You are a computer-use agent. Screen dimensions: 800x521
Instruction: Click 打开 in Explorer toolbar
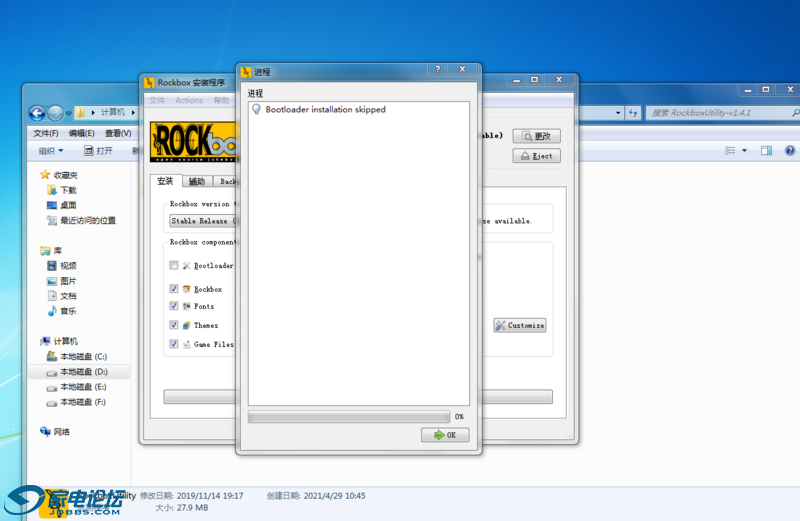tap(98, 151)
